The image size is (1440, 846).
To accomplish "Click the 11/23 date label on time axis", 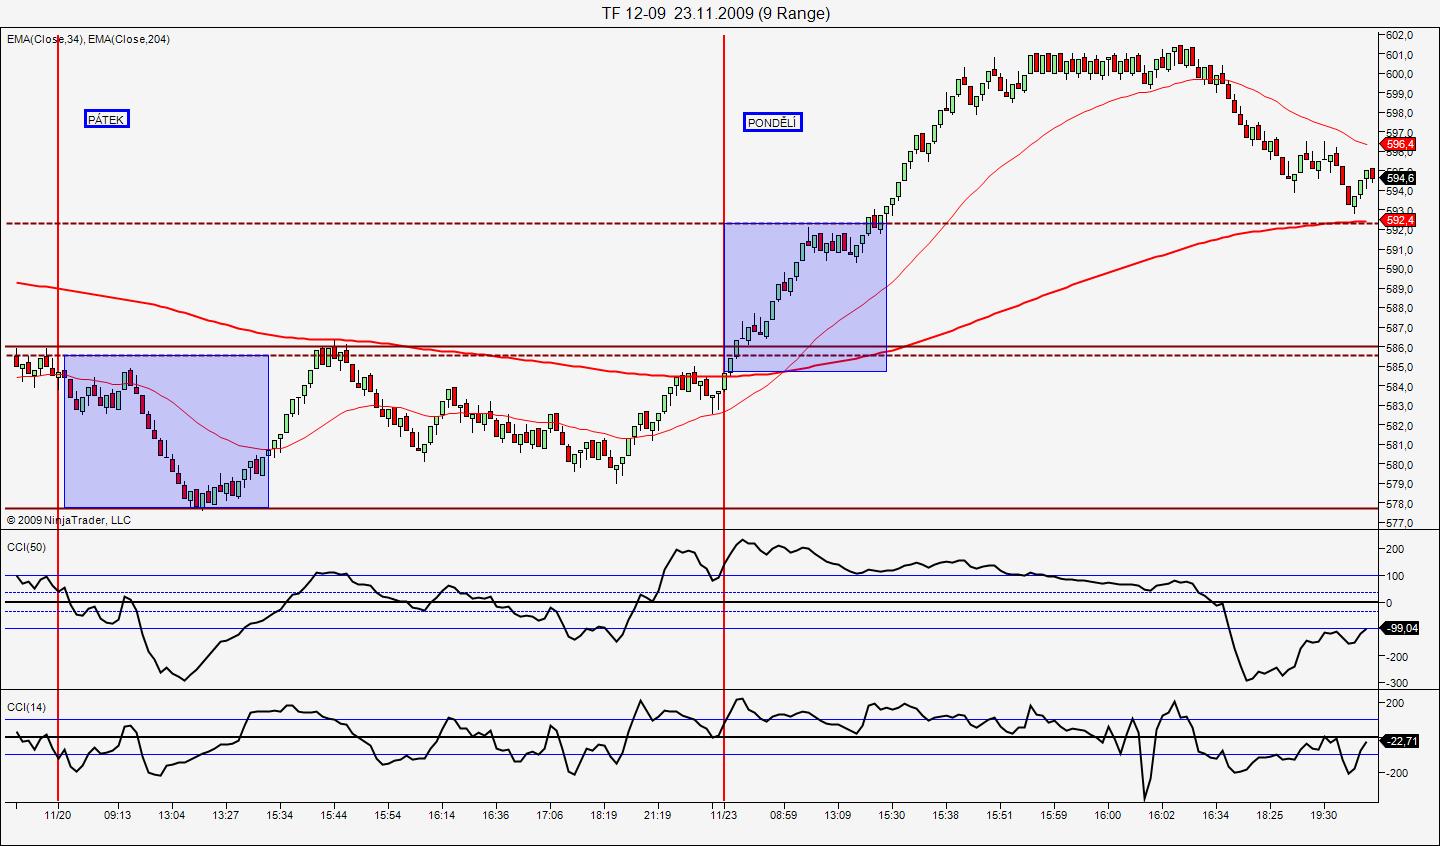I will click(724, 815).
